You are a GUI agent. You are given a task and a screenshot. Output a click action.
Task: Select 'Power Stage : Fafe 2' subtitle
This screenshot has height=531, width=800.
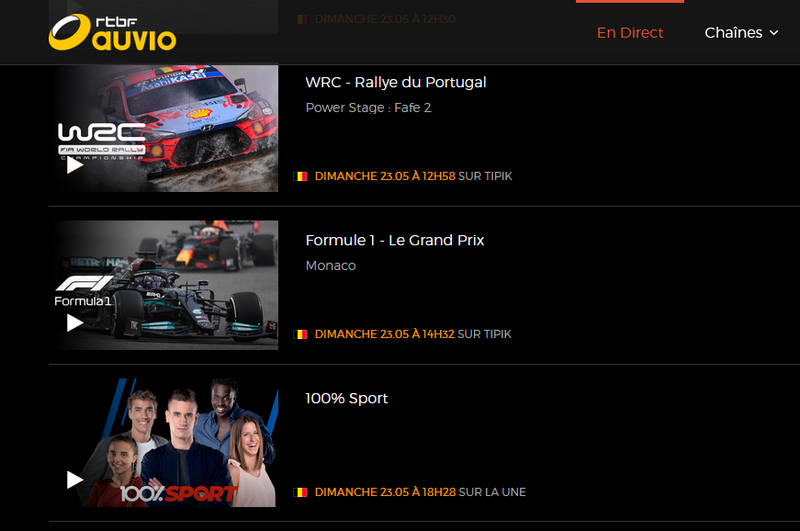pos(368,108)
